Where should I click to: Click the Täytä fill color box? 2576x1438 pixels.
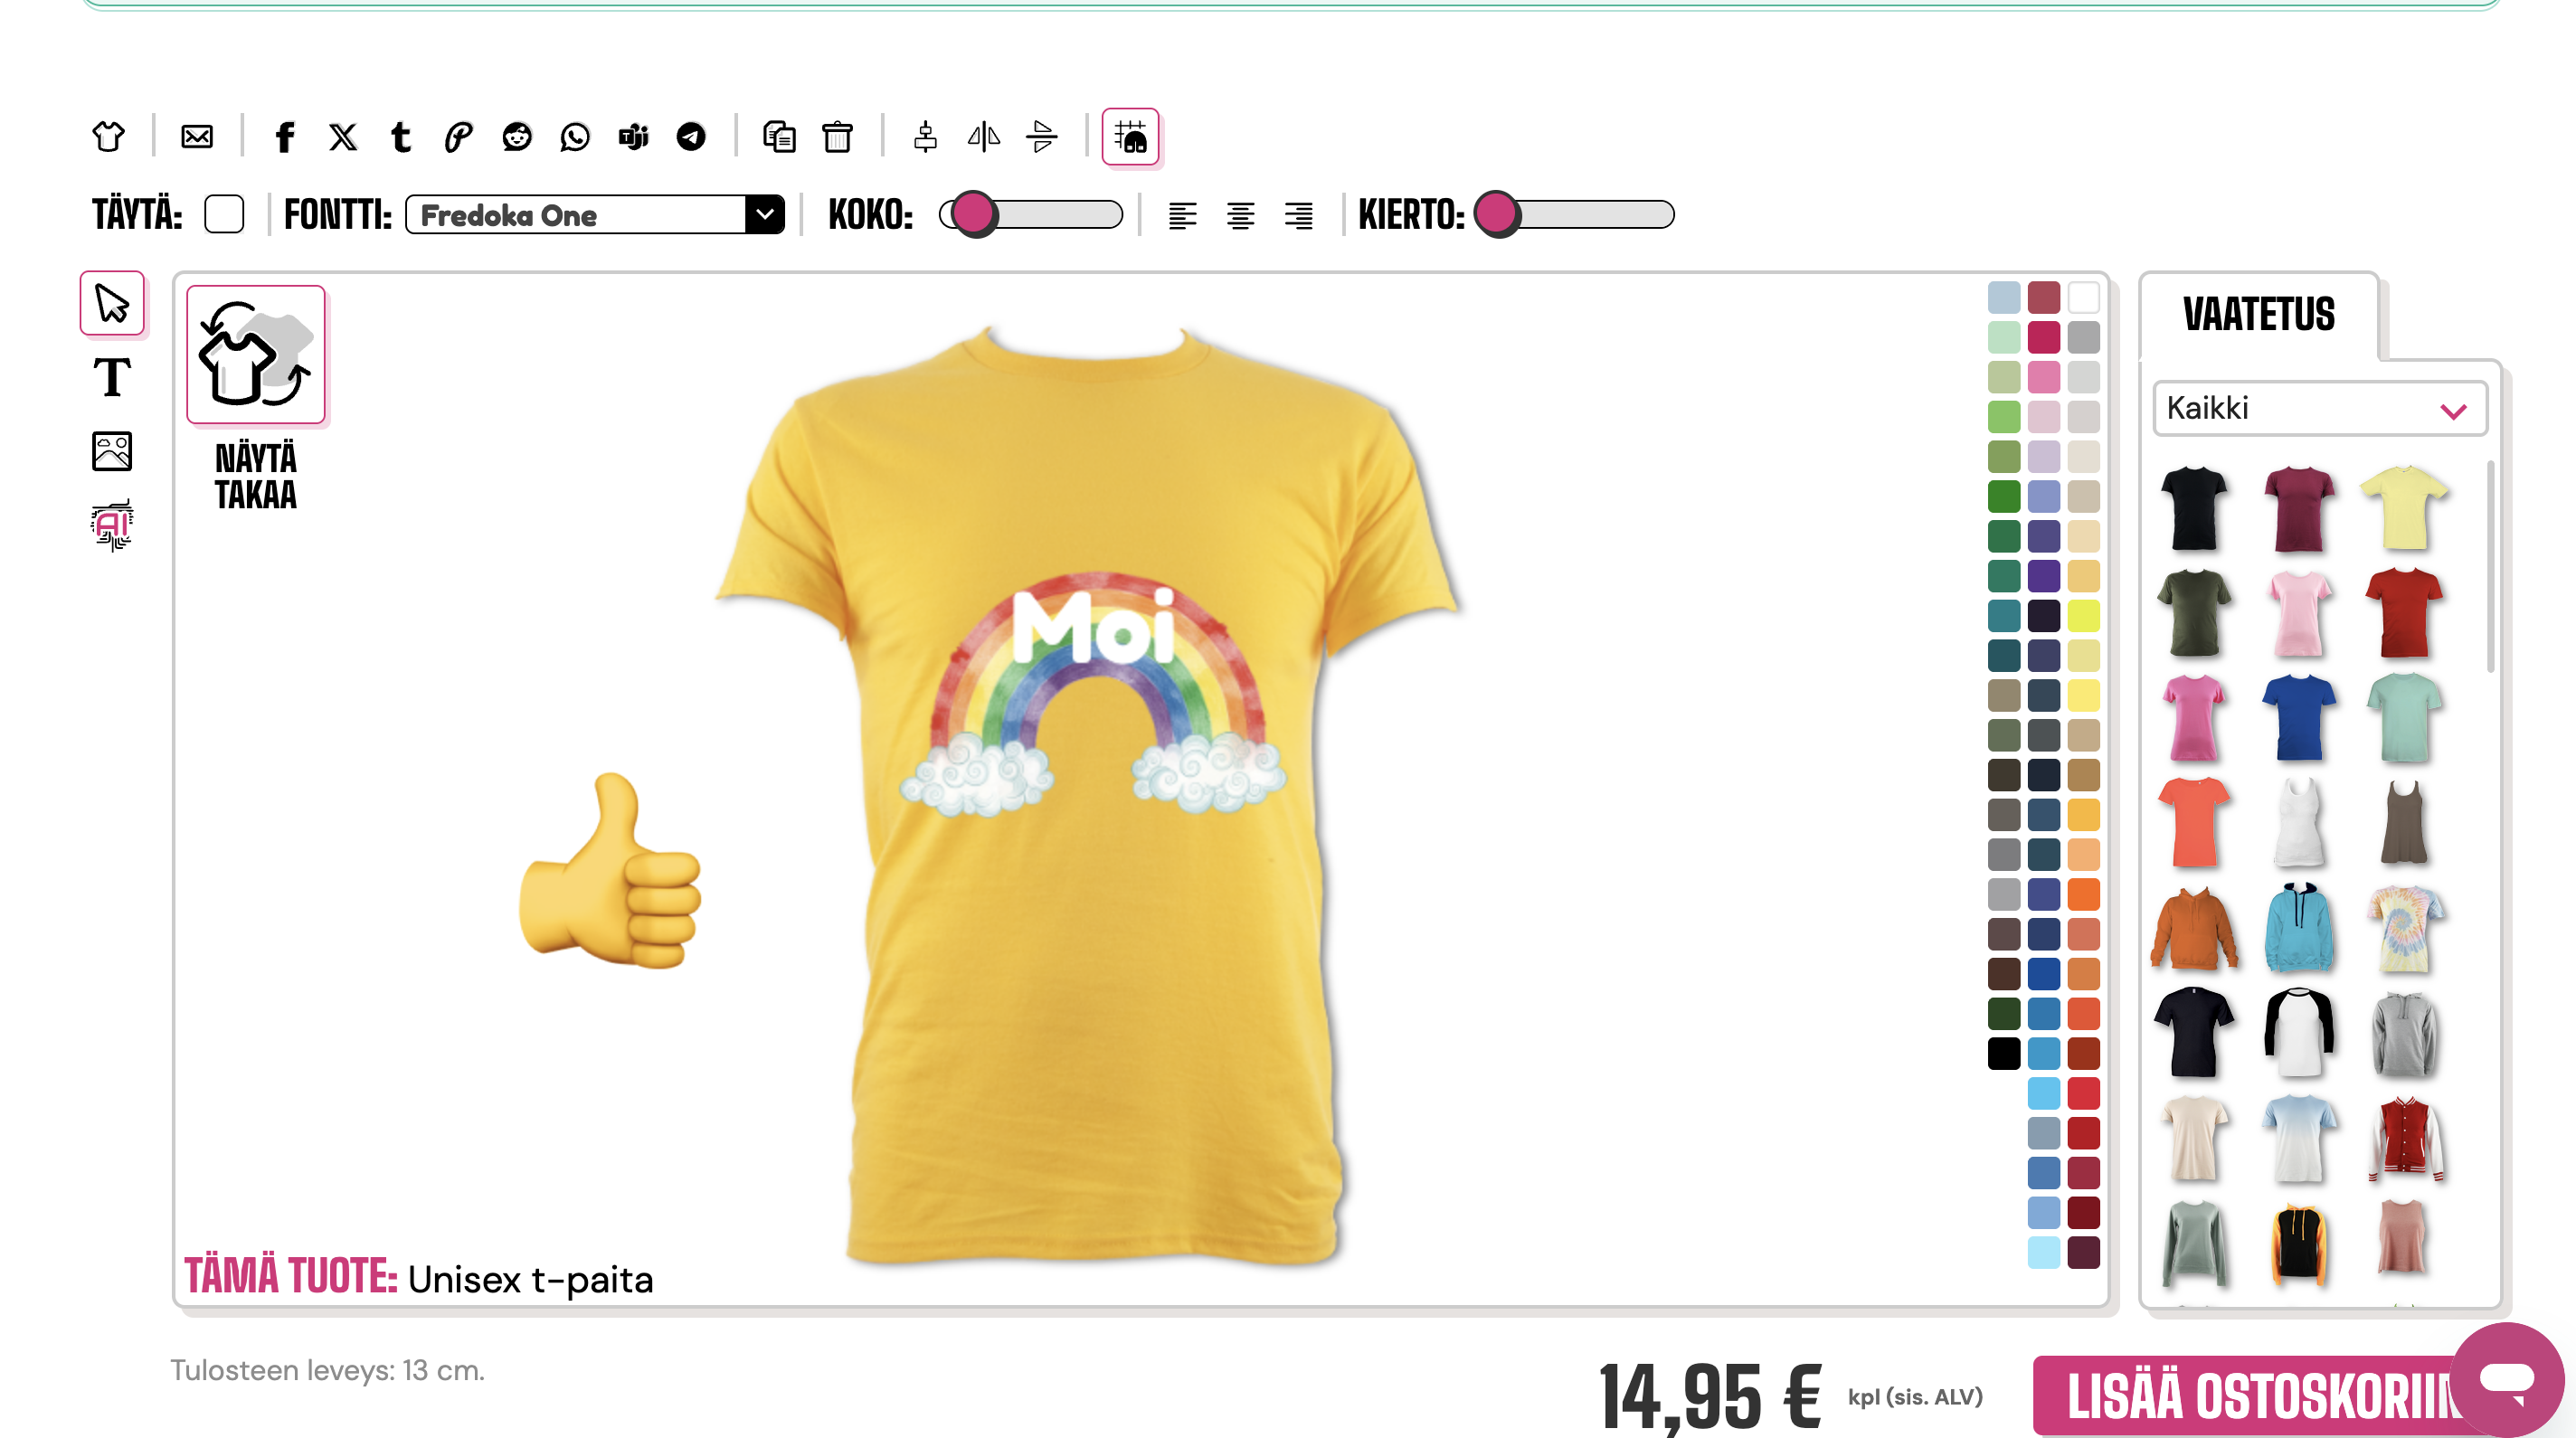[224, 214]
